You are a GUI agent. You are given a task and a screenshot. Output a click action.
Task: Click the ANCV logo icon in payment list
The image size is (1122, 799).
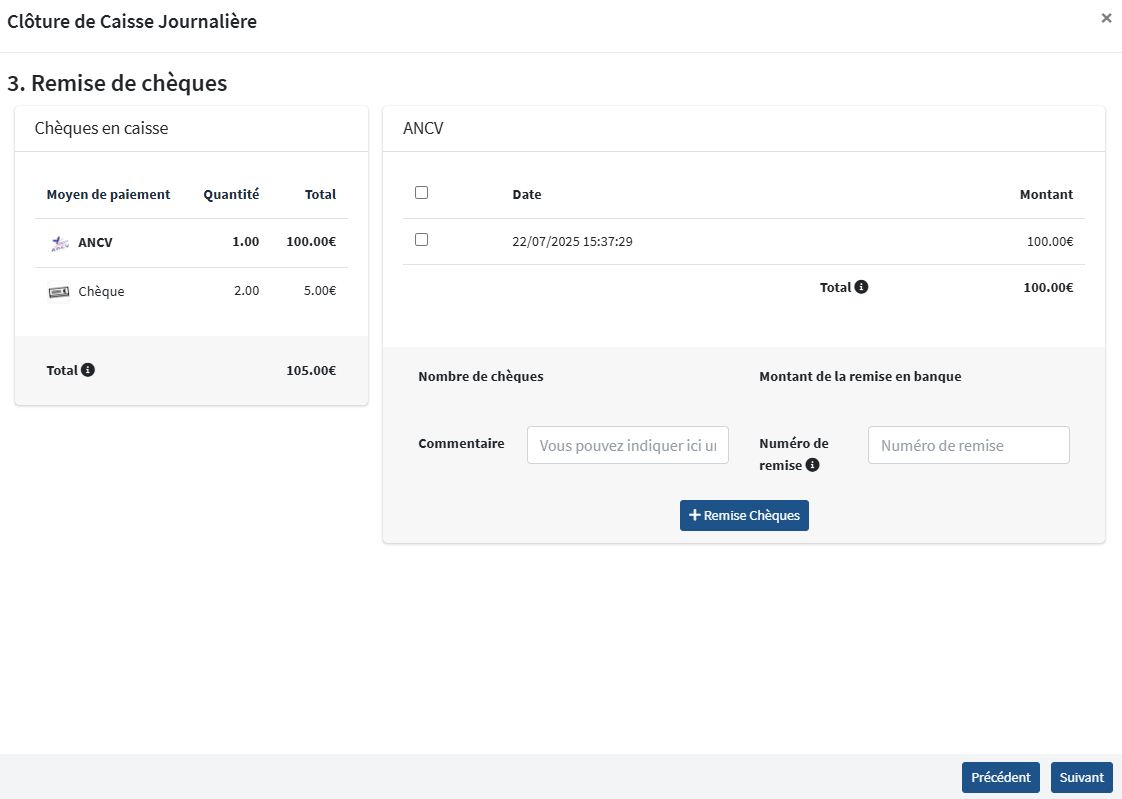59,243
